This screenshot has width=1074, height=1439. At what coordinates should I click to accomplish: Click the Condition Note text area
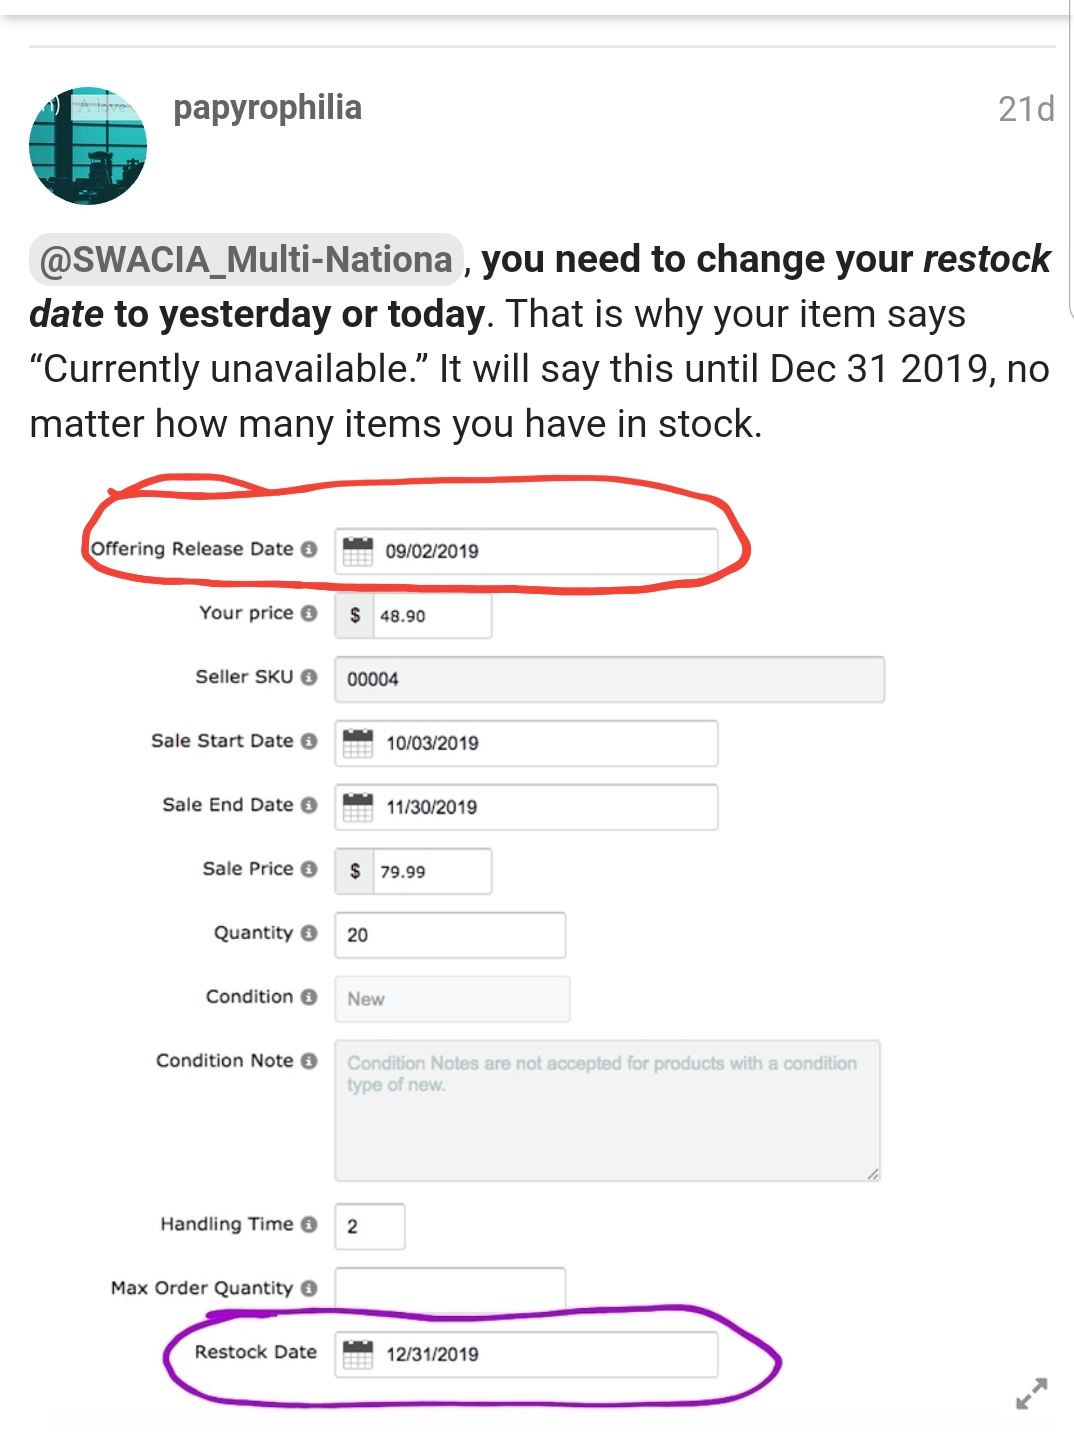(x=605, y=1110)
